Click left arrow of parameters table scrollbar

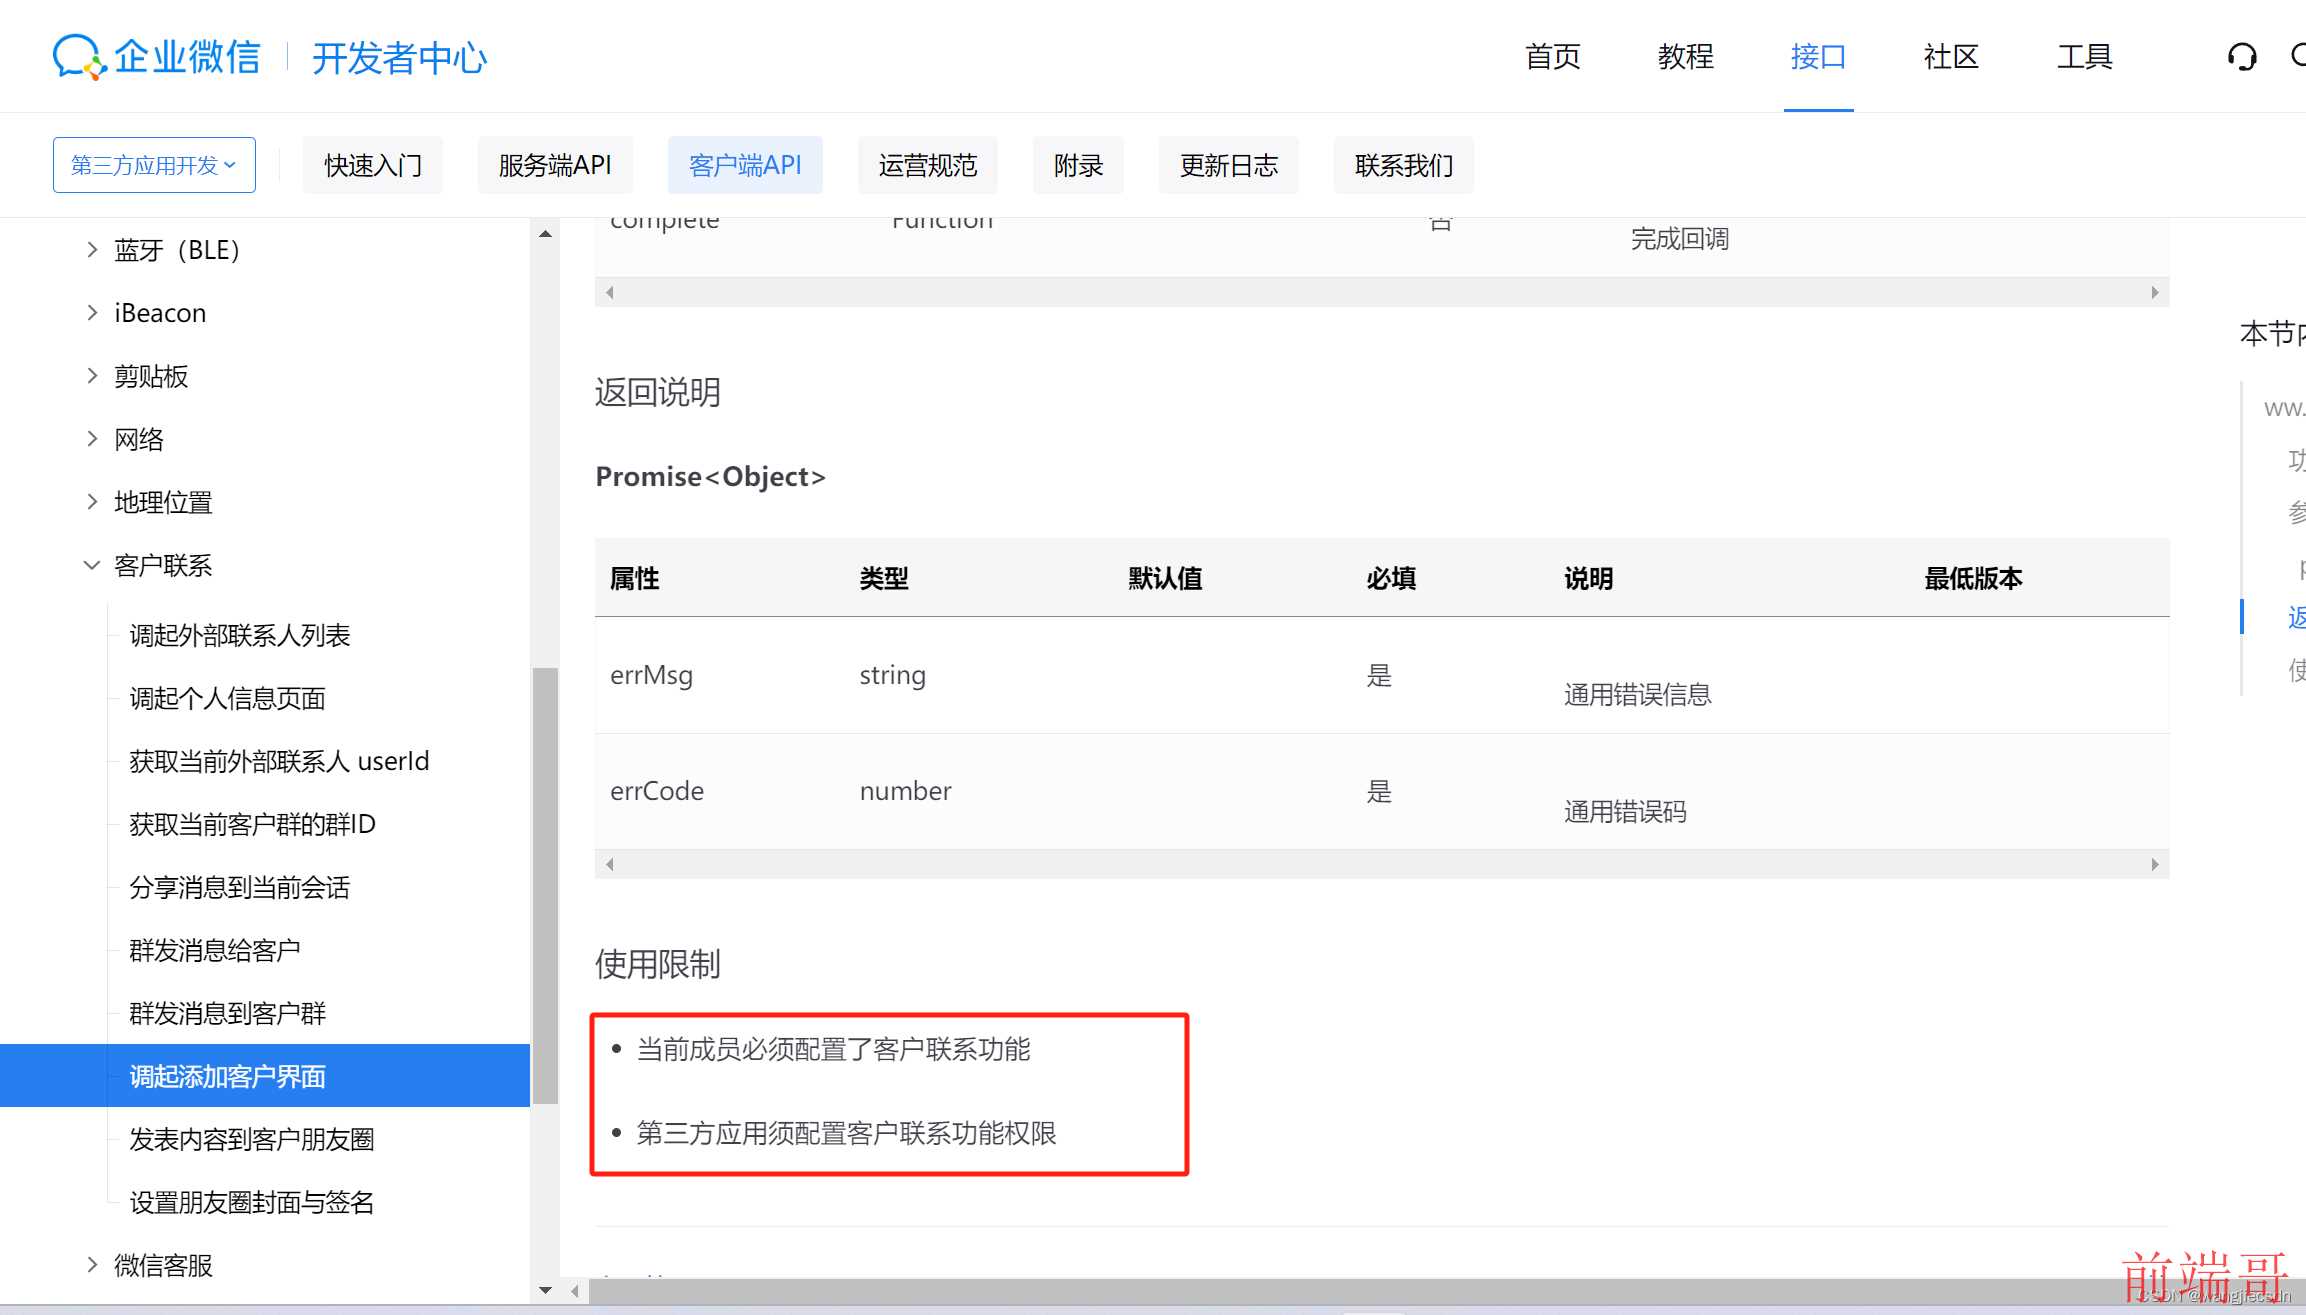(x=609, y=292)
